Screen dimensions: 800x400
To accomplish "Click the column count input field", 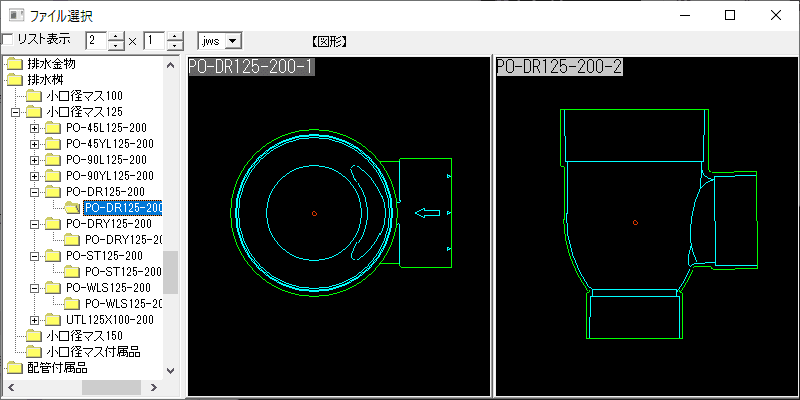I will tap(96, 41).
